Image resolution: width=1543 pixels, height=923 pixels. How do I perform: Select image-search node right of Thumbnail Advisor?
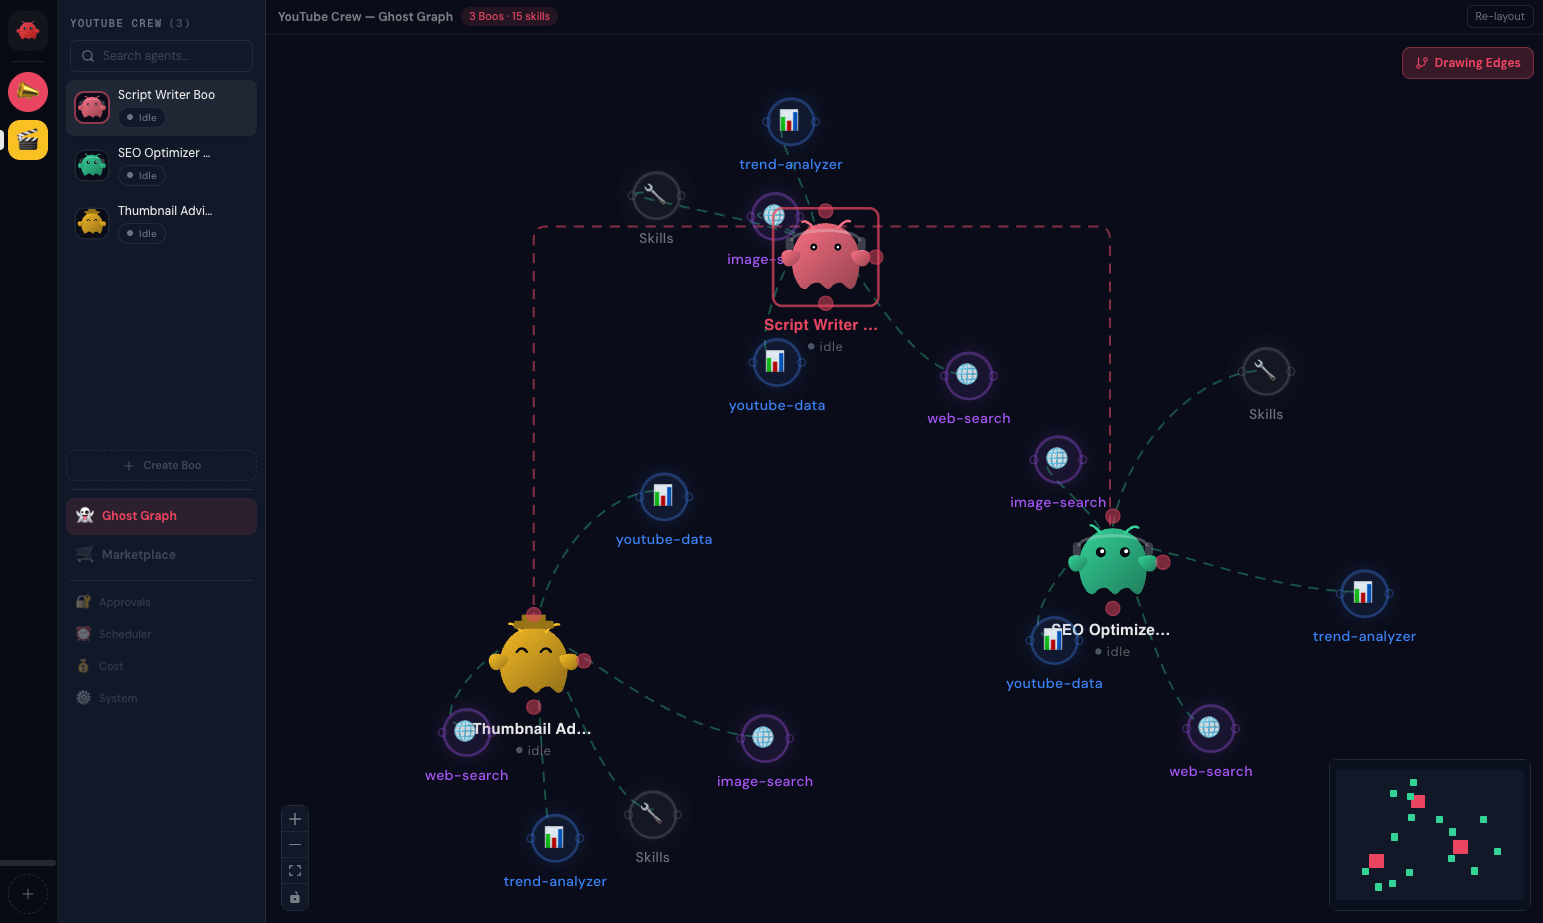pos(764,739)
